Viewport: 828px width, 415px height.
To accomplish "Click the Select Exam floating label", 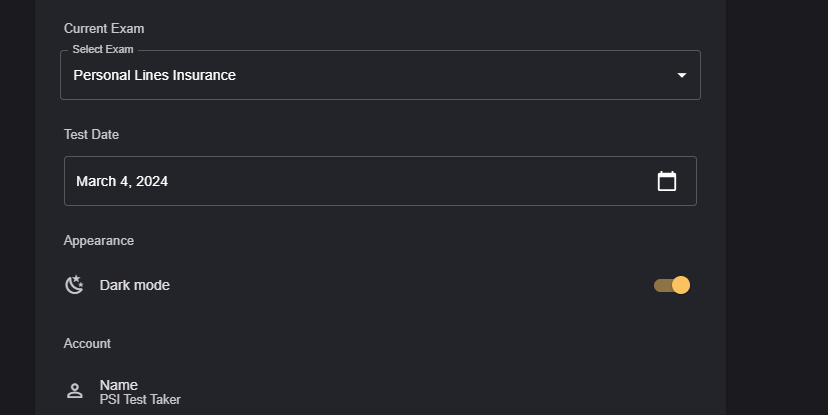I will click(x=103, y=49).
